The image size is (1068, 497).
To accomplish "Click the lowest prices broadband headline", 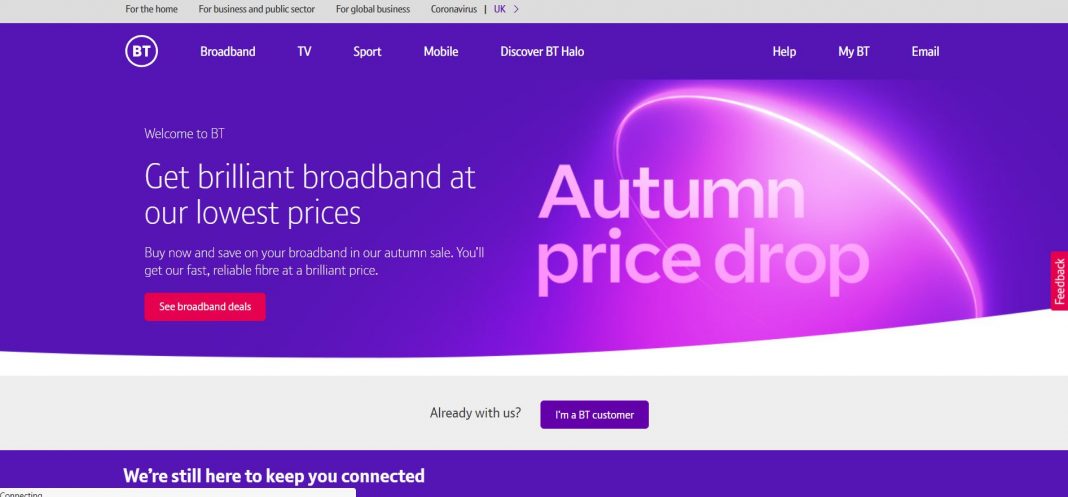I will 310,194.
